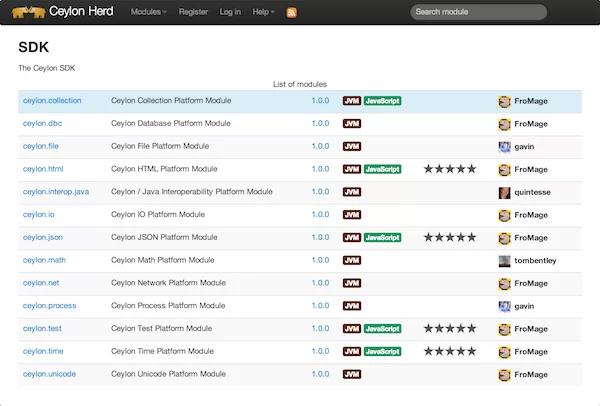Open the ceylon.test module link
The width and height of the screenshot is (600, 406).
pyautogui.click(x=42, y=328)
